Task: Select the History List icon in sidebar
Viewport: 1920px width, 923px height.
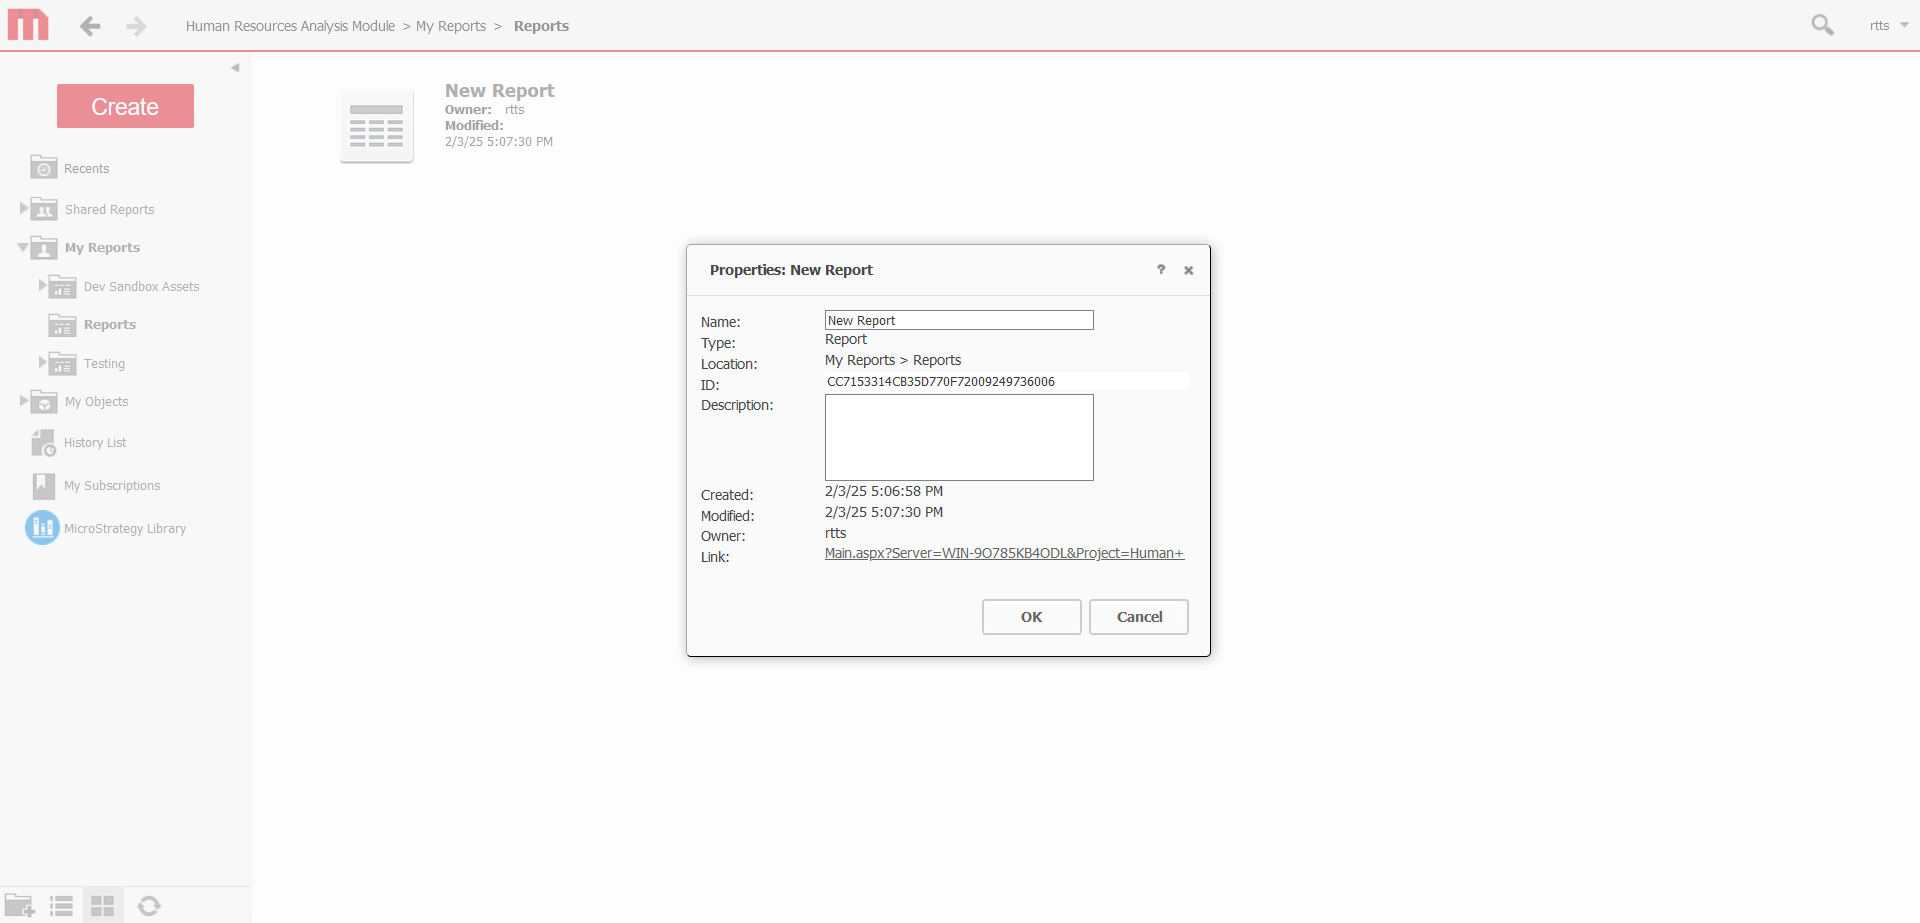Action: point(43,442)
